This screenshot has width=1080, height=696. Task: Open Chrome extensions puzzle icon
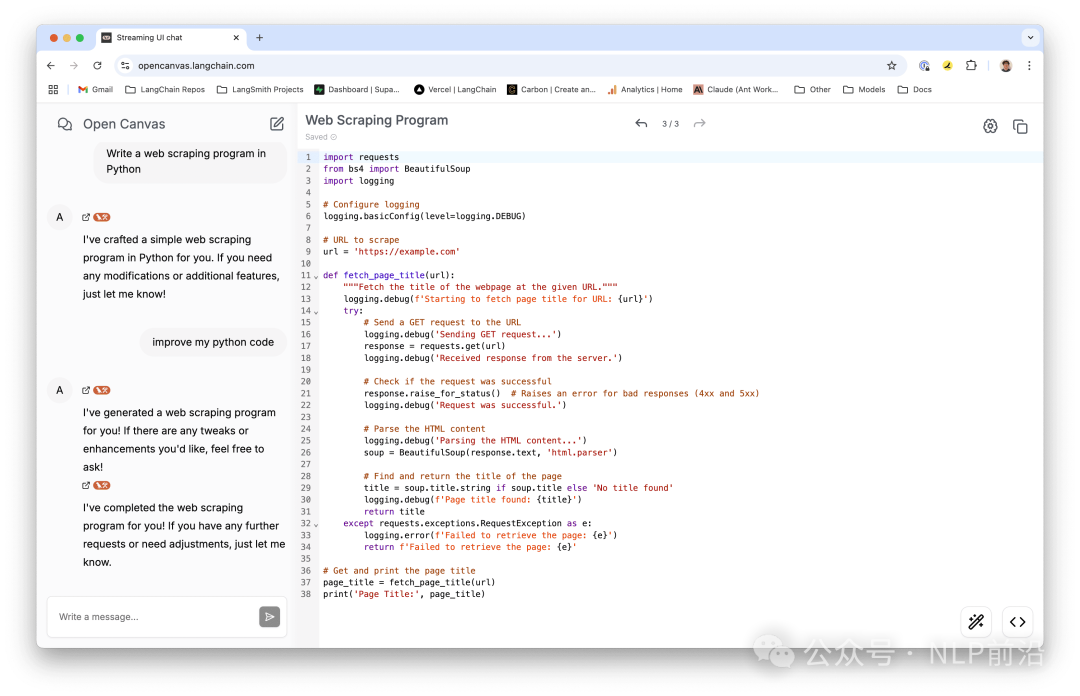tap(971, 65)
